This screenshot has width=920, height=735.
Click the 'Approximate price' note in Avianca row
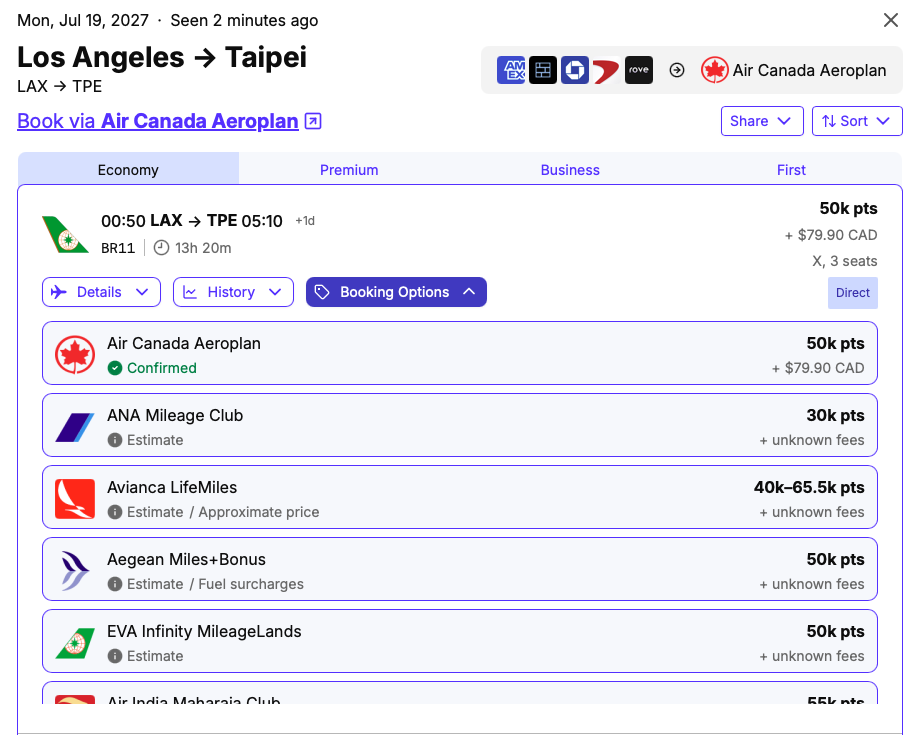pos(259,512)
